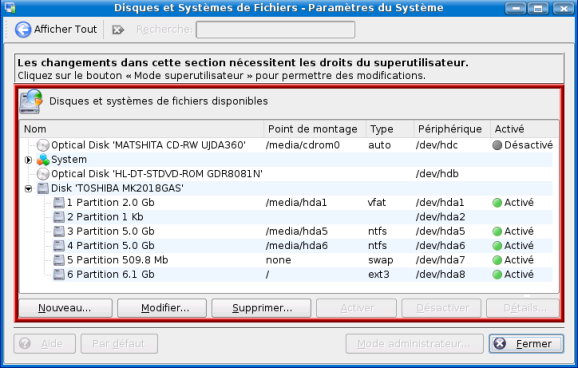Click the green Activé dot for /dev/hda5
The width and height of the screenshot is (578, 368).
pyautogui.click(x=497, y=231)
